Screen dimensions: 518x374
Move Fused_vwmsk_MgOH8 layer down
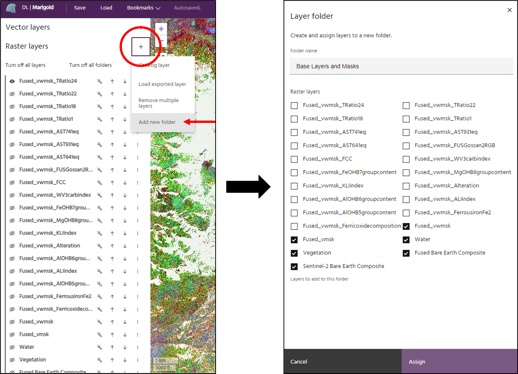[125, 220]
